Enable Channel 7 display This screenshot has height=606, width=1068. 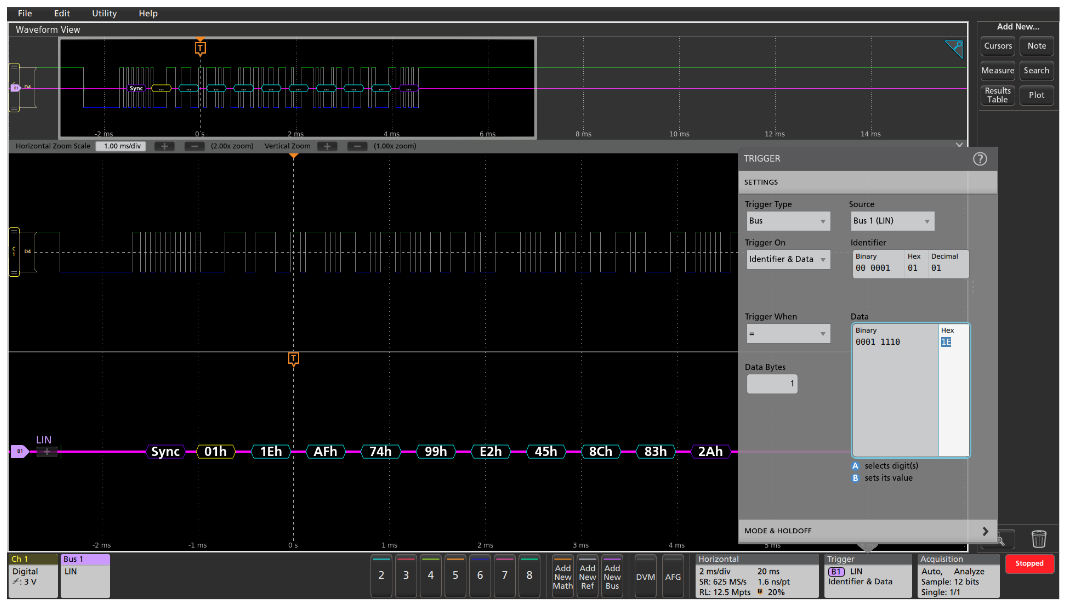tap(503, 576)
